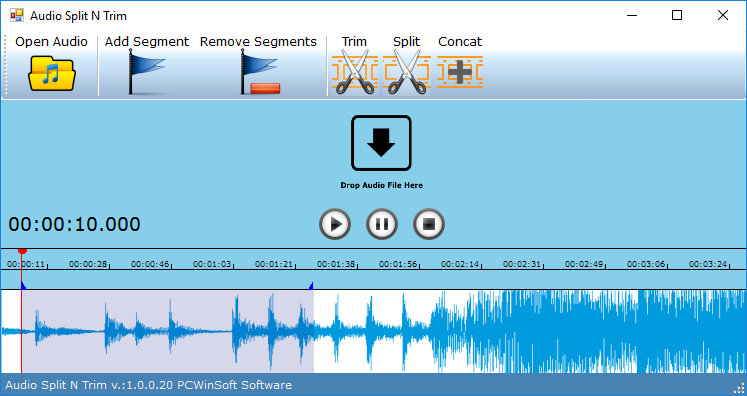The image size is (747, 396).
Task: Click the toolbar grip handle at left edge
Action: coord(5,65)
